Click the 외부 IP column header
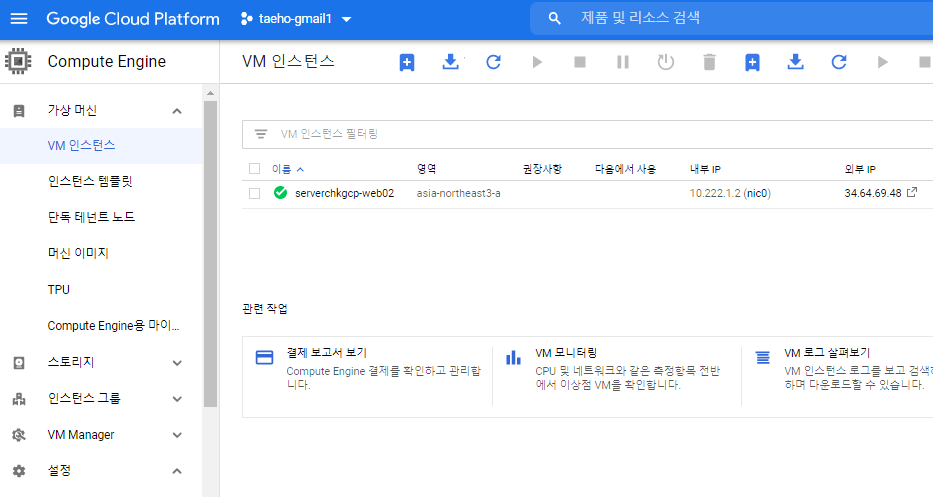This screenshot has height=497, width=933. point(860,169)
